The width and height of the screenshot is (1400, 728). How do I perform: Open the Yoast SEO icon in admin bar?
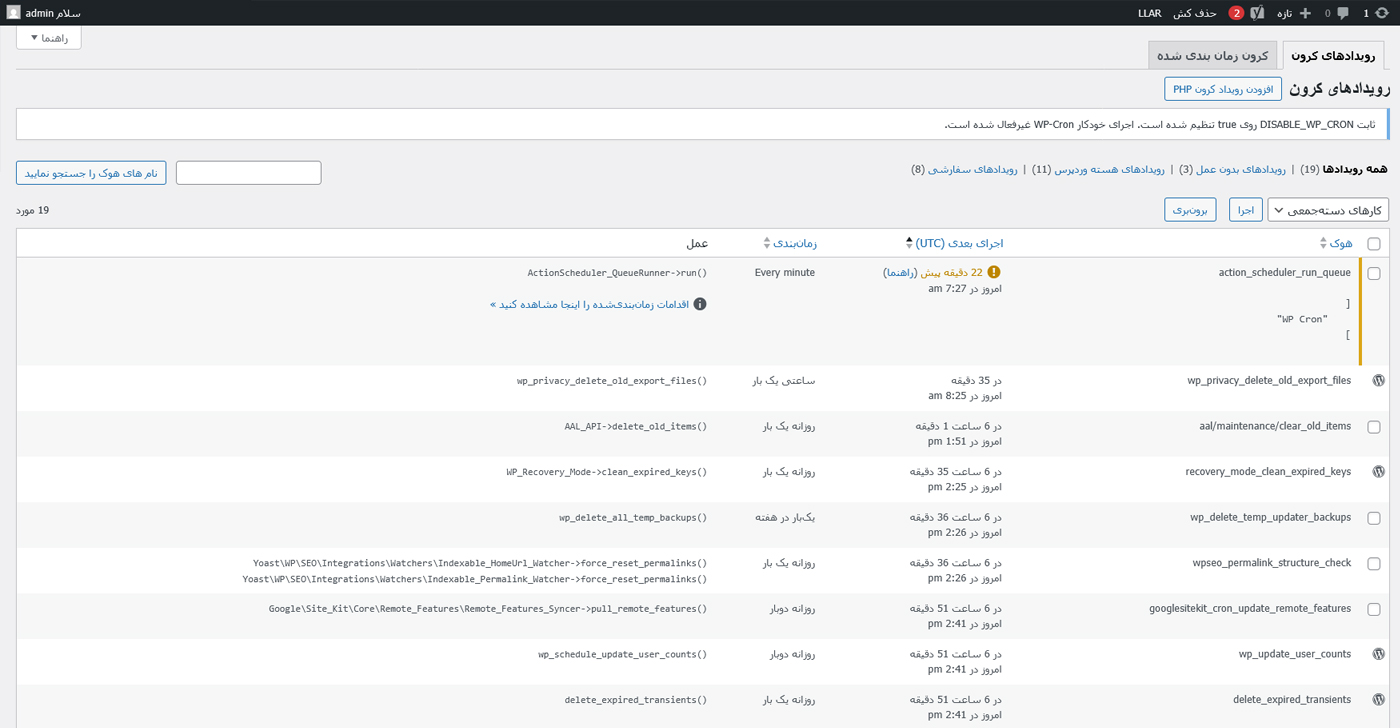tap(1257, 13)
